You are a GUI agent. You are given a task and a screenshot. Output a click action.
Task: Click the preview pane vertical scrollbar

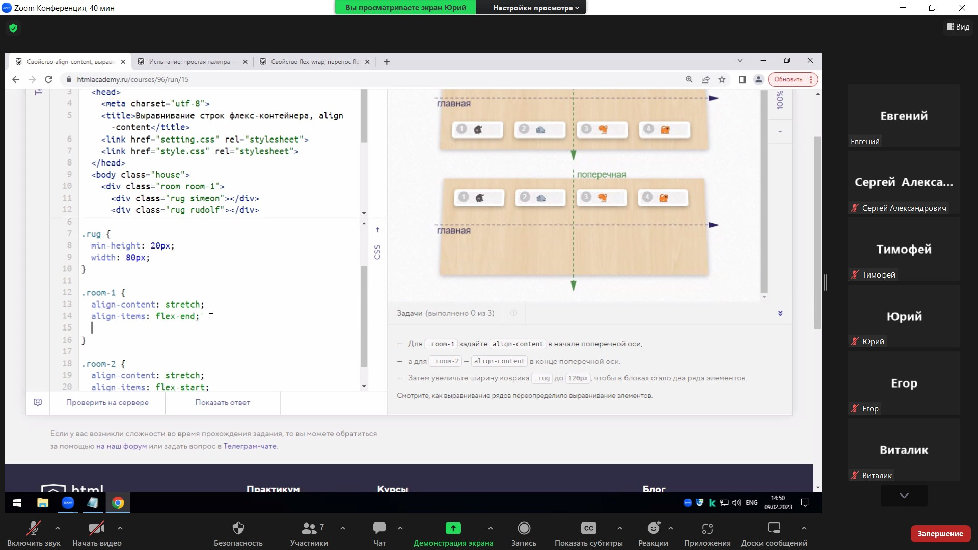(764, 192)
